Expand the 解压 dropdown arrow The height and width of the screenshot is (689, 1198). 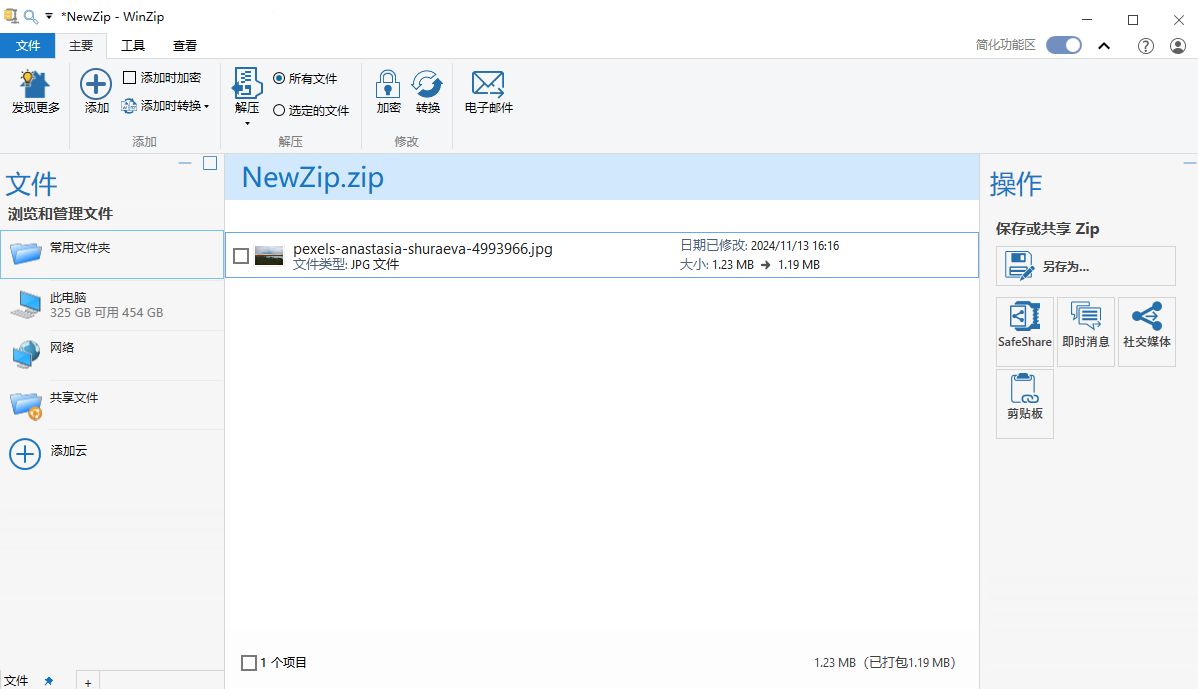click(247, 124)
